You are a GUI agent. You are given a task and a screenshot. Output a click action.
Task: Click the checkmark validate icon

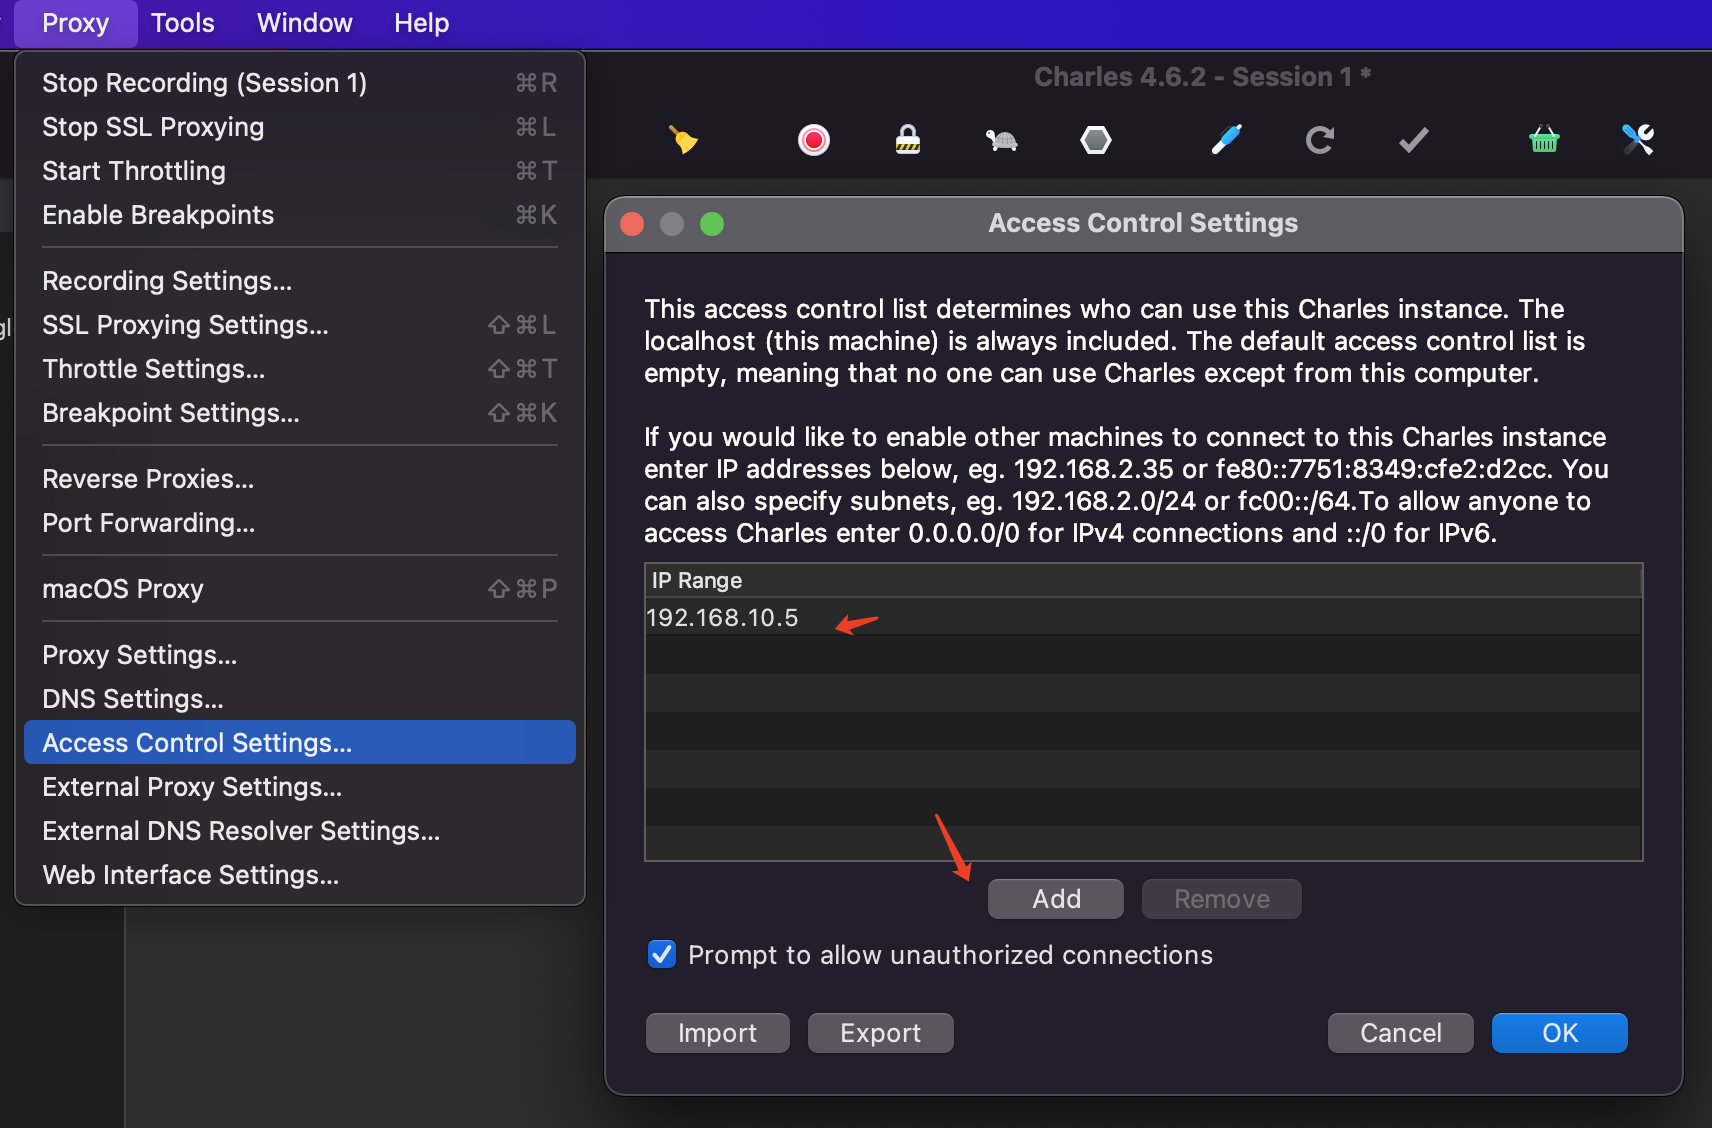coord(1413,140)
